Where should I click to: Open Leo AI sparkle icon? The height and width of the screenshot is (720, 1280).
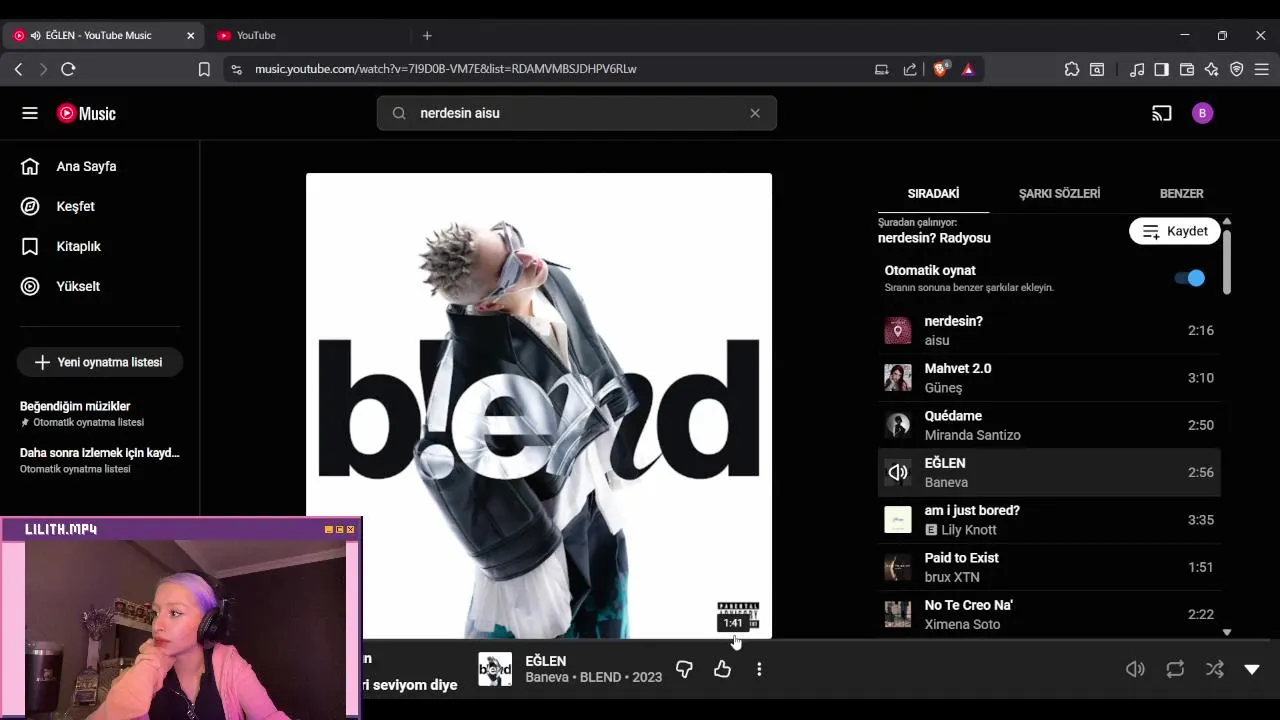click(x=1212, y=69)
